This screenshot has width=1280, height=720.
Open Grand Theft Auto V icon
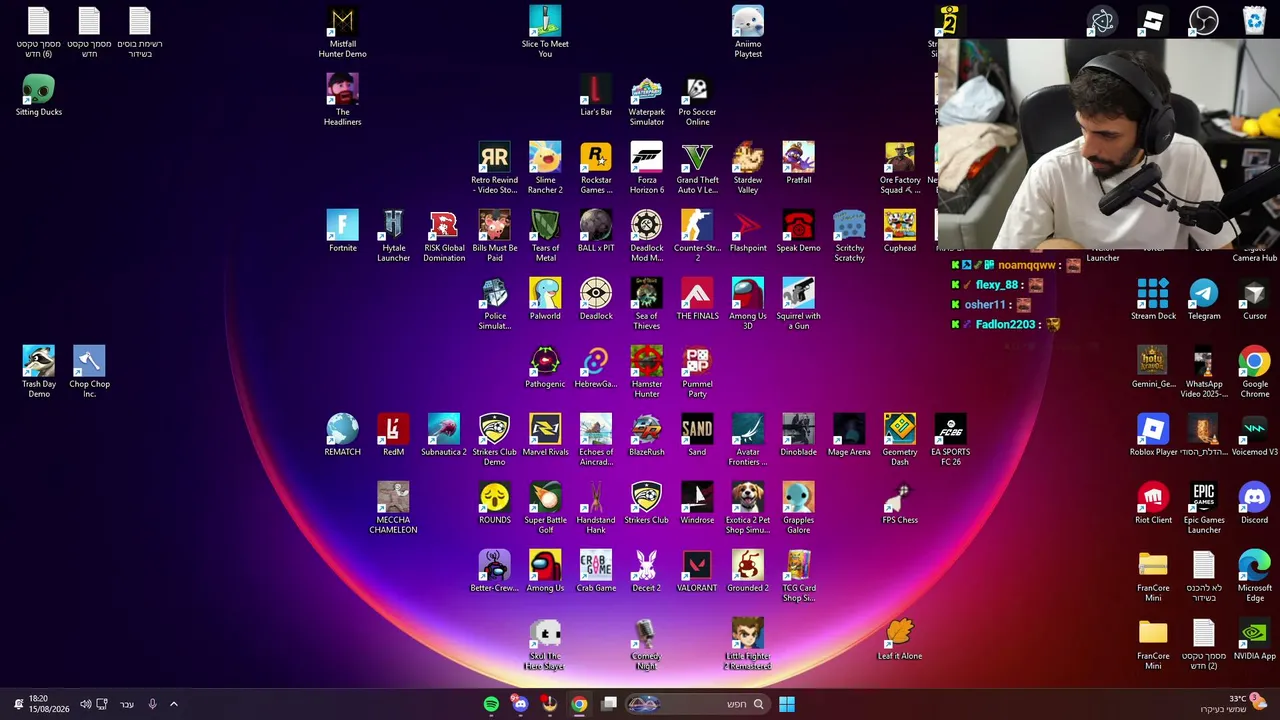(697, 168)
